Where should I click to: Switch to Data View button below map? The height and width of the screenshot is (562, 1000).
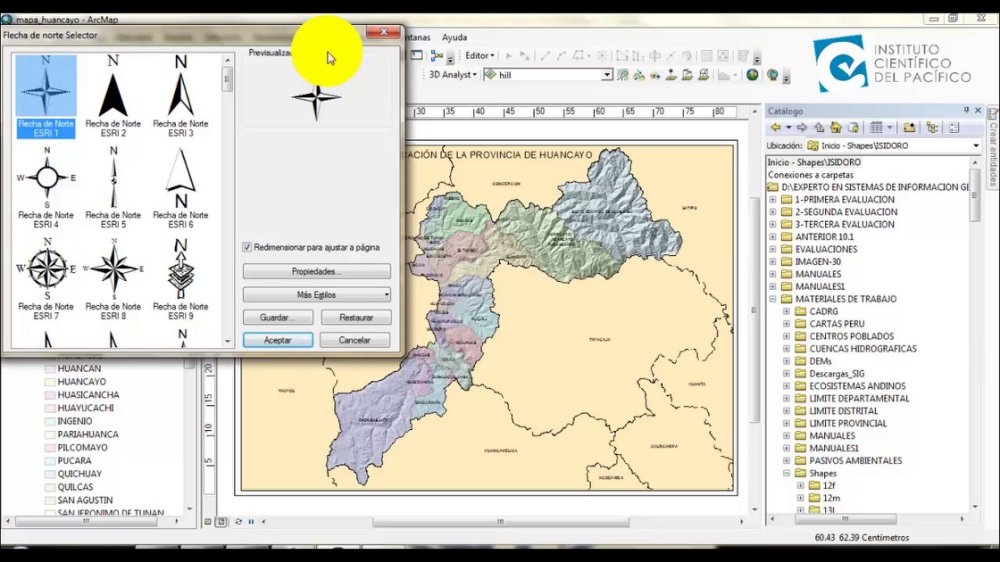[x=208, y=522]
